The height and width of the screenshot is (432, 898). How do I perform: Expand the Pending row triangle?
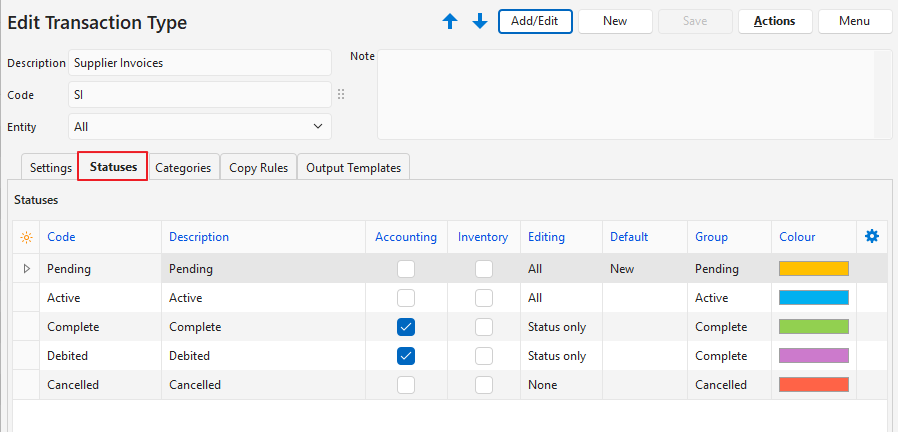pos(27,268)
